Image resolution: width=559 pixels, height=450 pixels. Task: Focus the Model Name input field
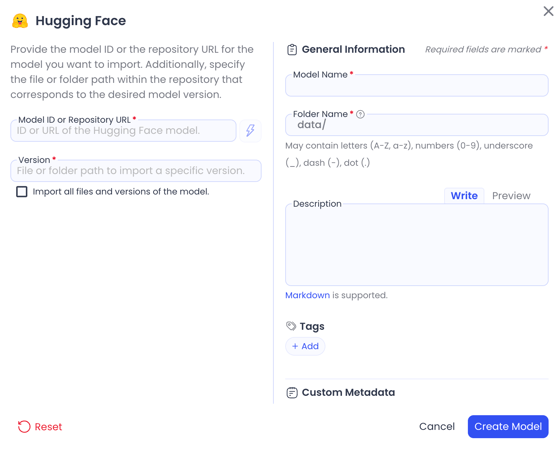417,86
